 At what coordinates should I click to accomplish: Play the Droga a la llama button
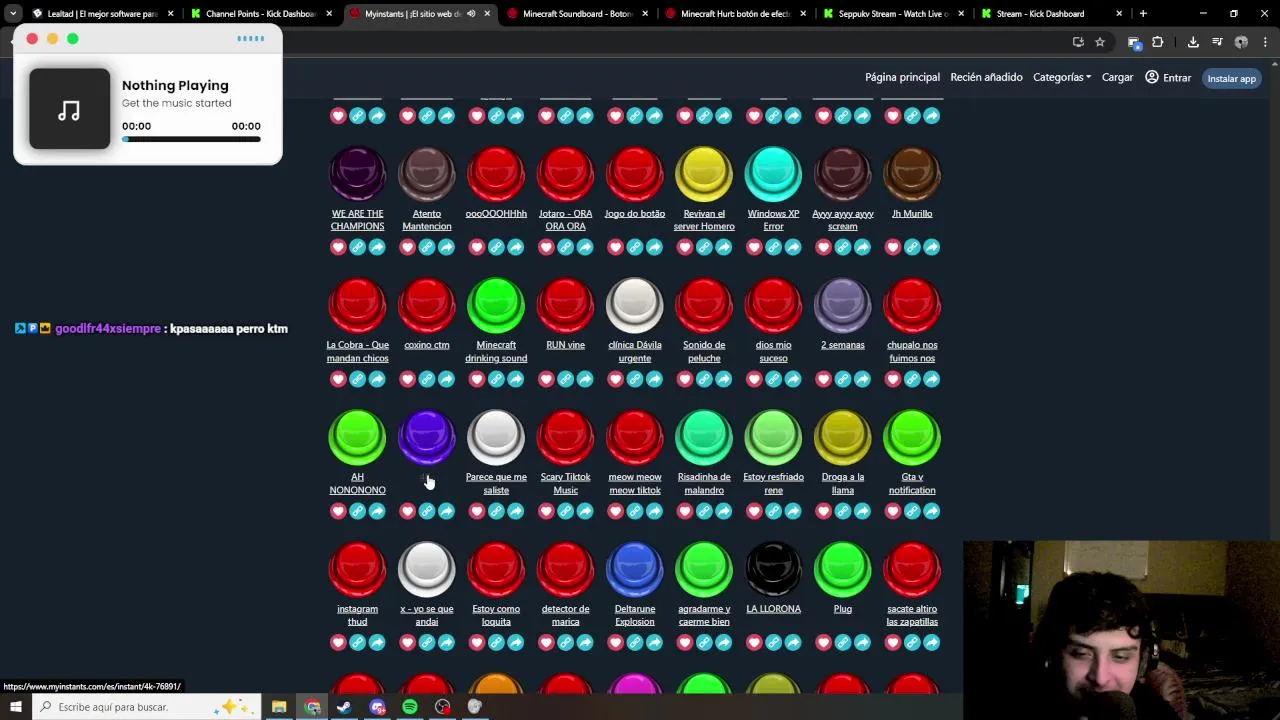pos(843,437)
